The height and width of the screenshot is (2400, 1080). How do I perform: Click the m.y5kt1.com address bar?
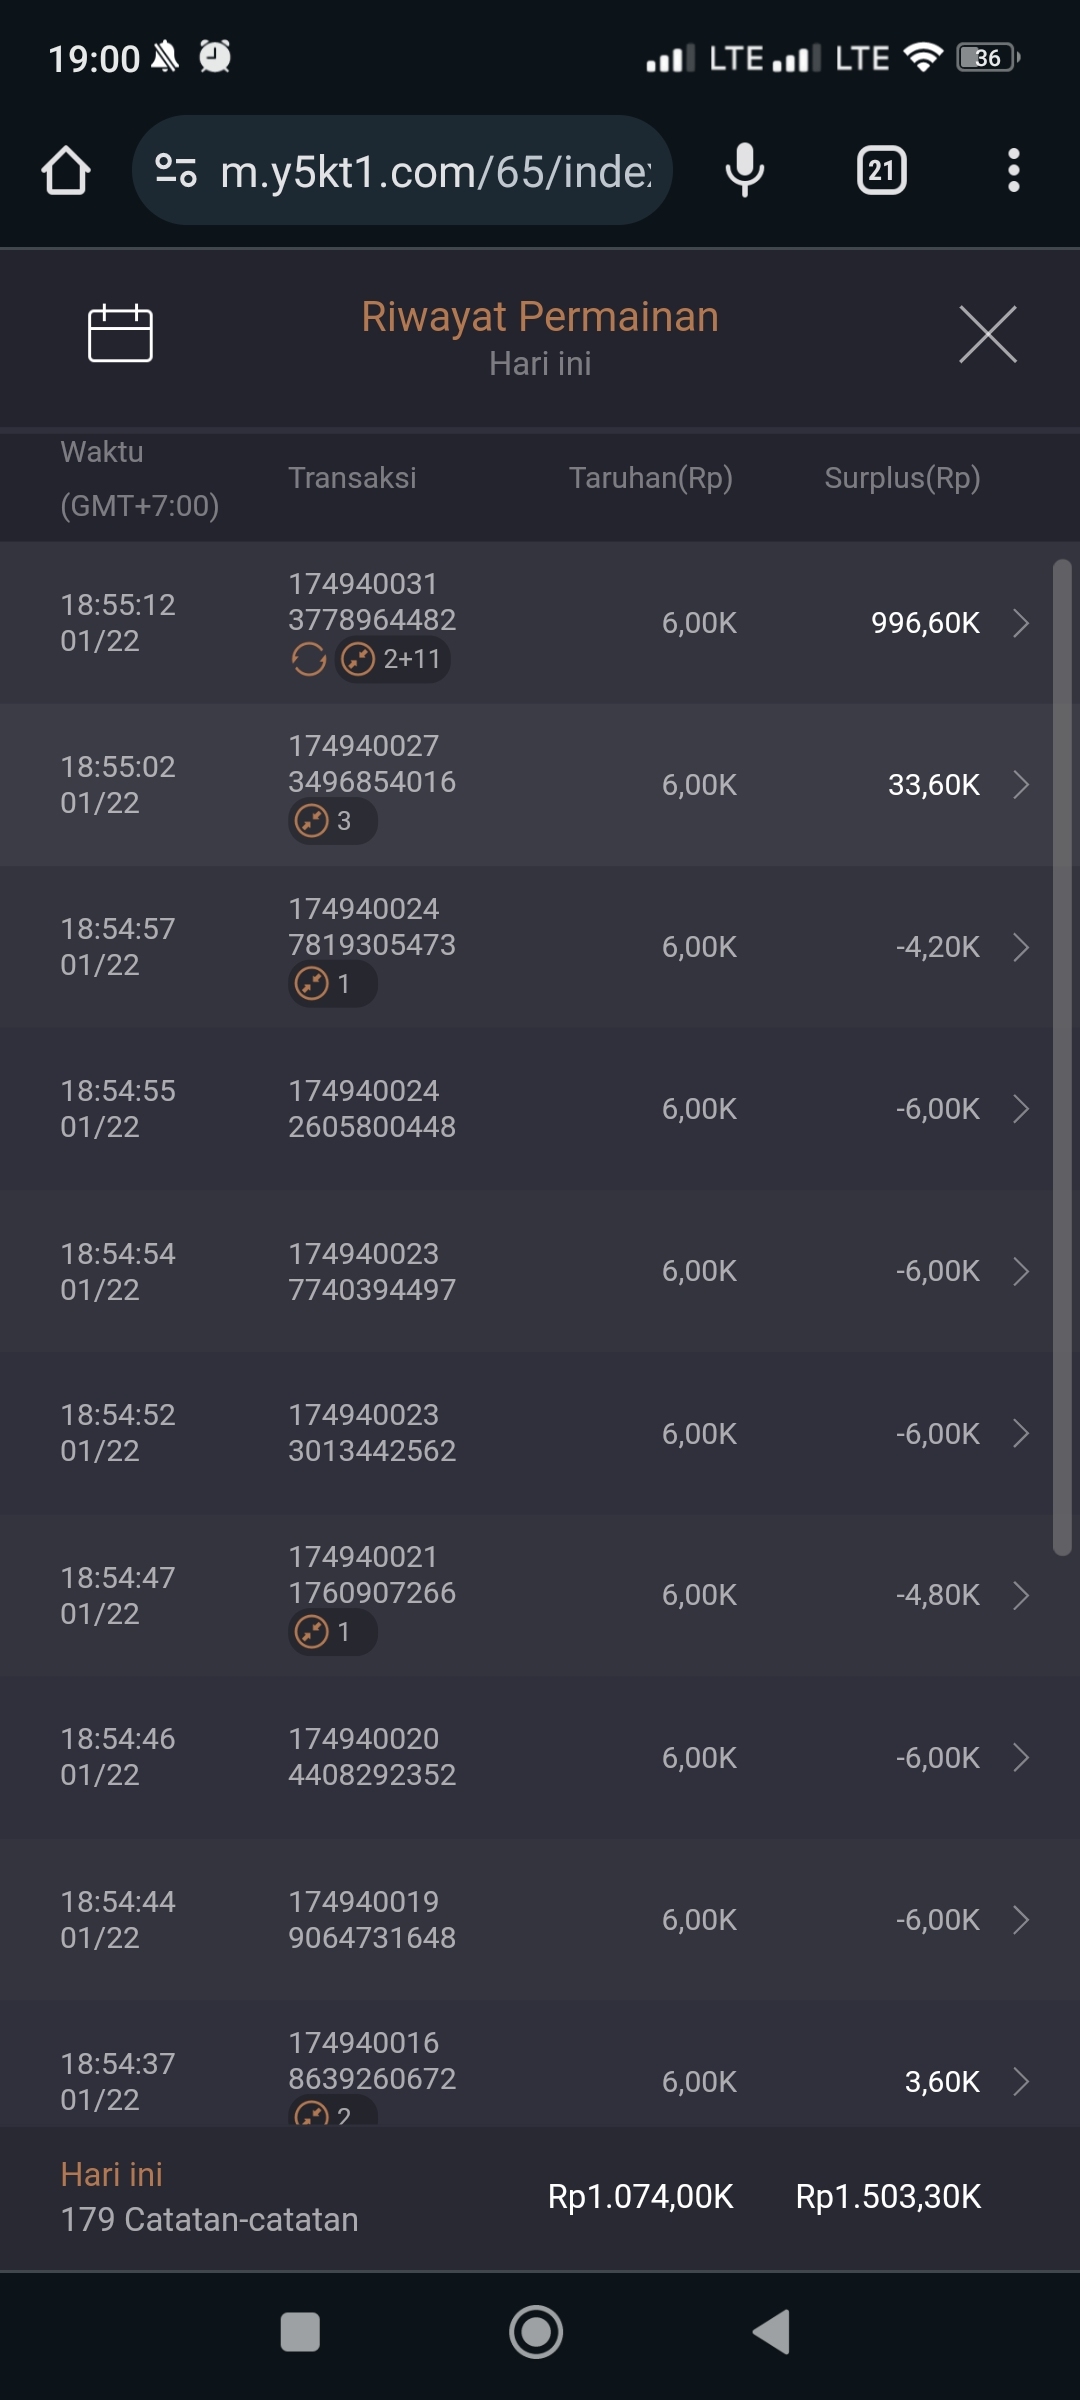pyautogui.click(x=434, y=172)
